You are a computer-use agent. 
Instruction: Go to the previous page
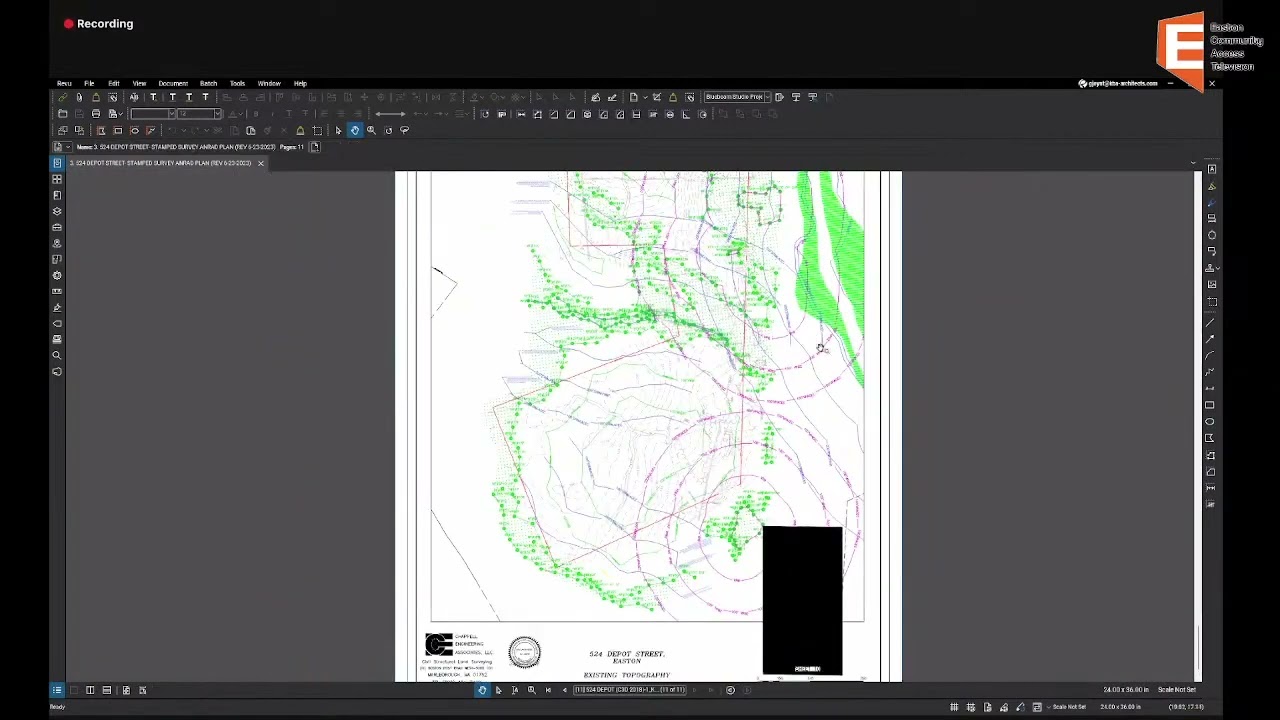click(x=564, y=690)
